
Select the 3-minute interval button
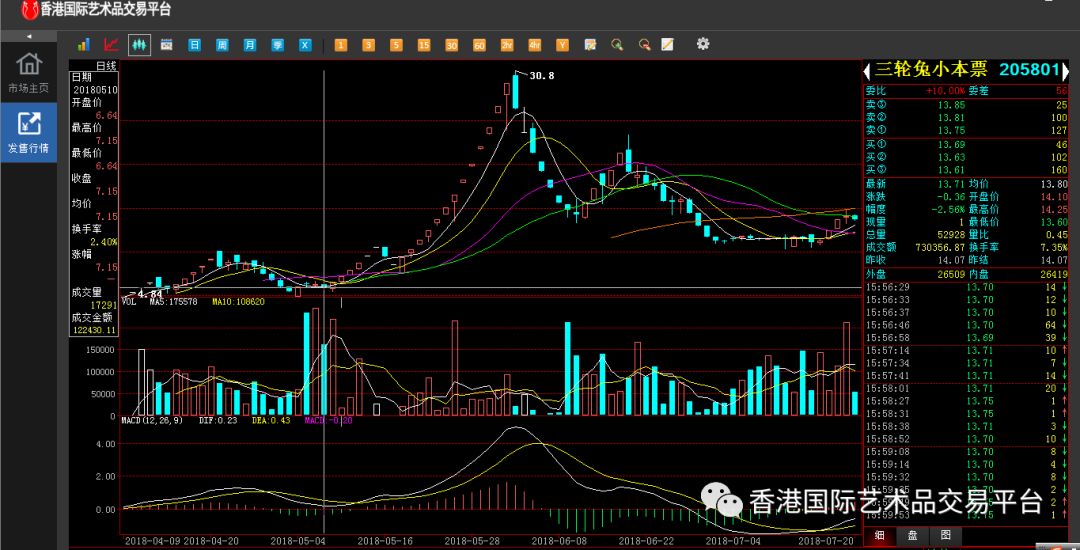pos(368,45)
